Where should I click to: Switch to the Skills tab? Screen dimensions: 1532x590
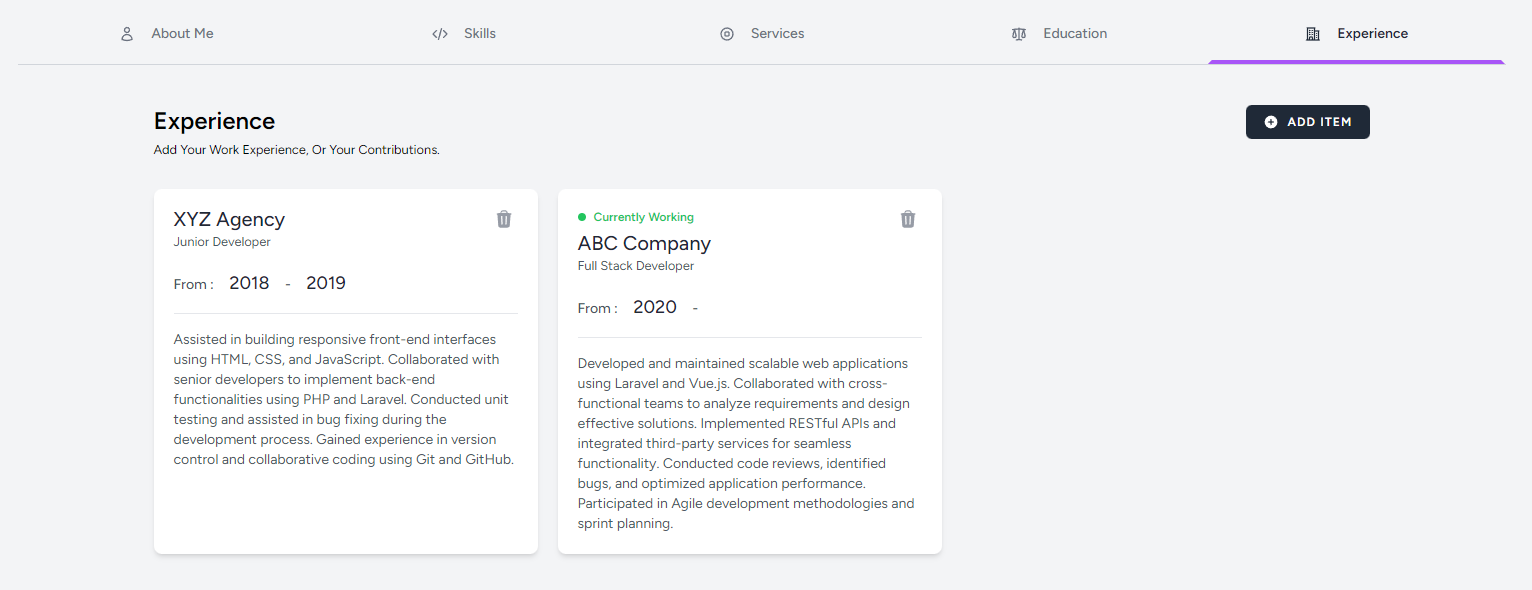(479, 34)
